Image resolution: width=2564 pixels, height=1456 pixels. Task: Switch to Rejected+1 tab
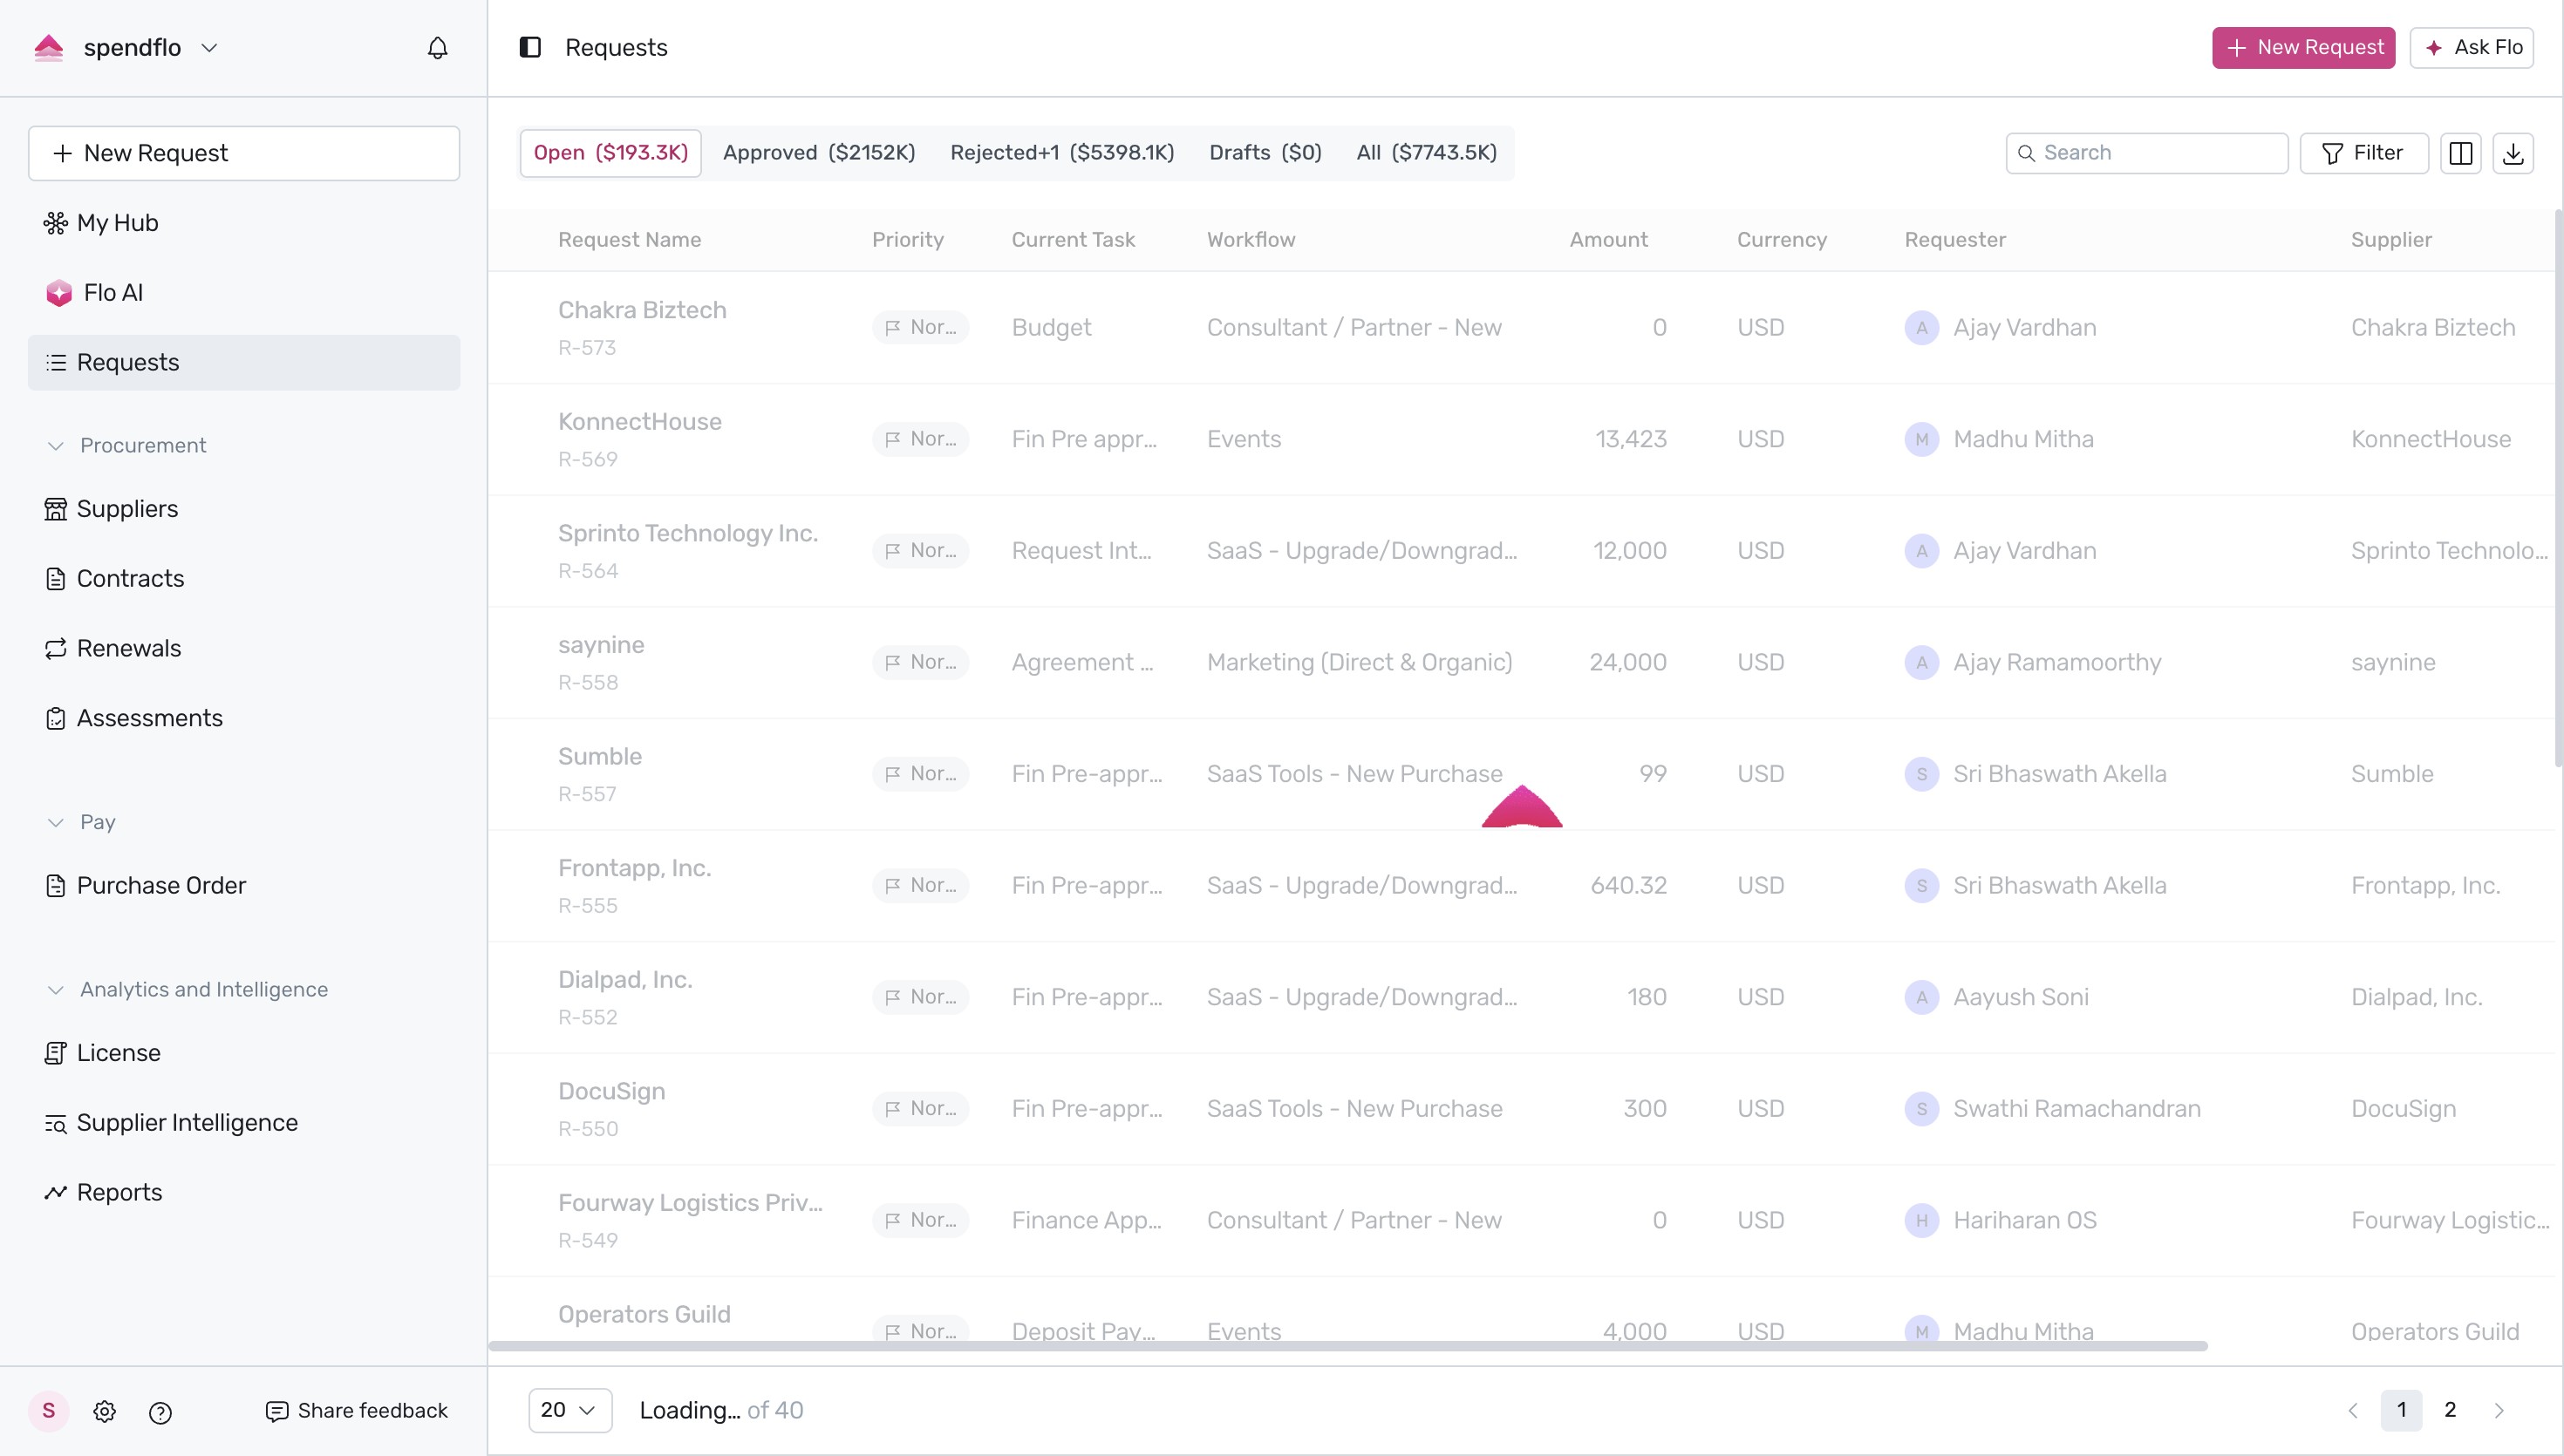pyautogui.click(x=1062, y=153)
